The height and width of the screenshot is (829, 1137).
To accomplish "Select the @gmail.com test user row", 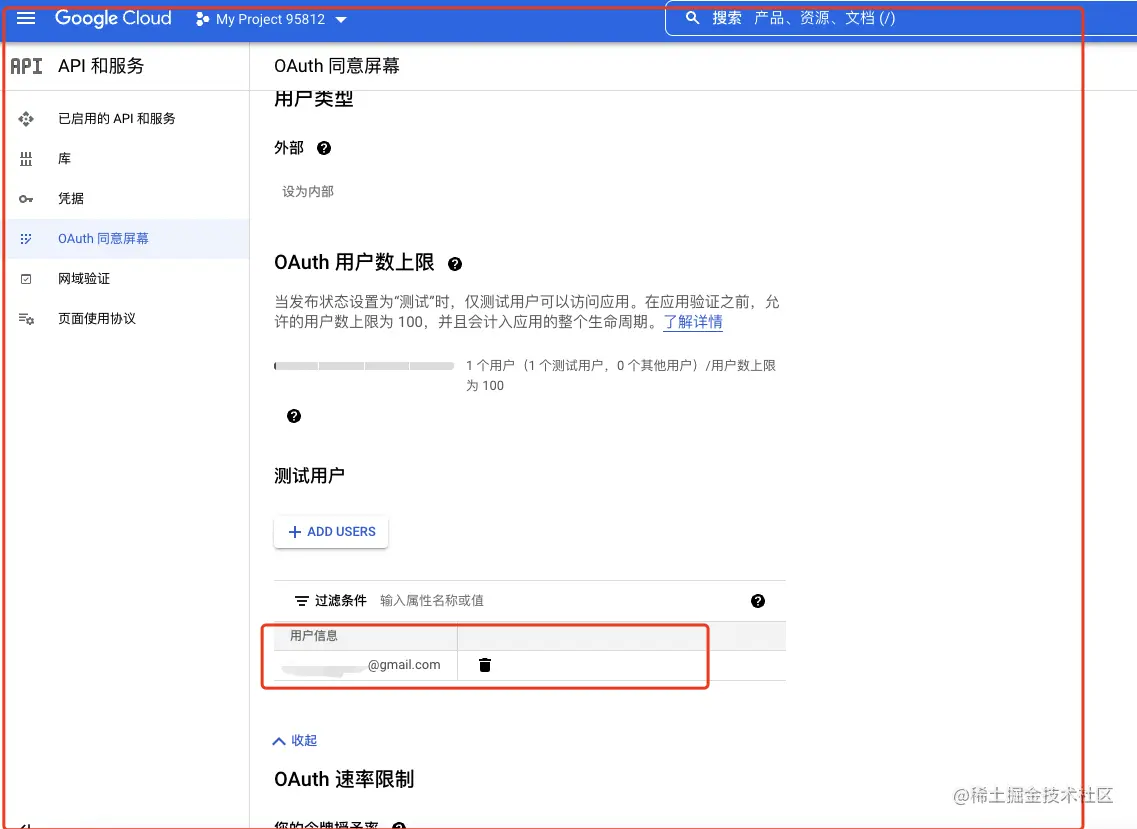I will click(x=530, y=665).
